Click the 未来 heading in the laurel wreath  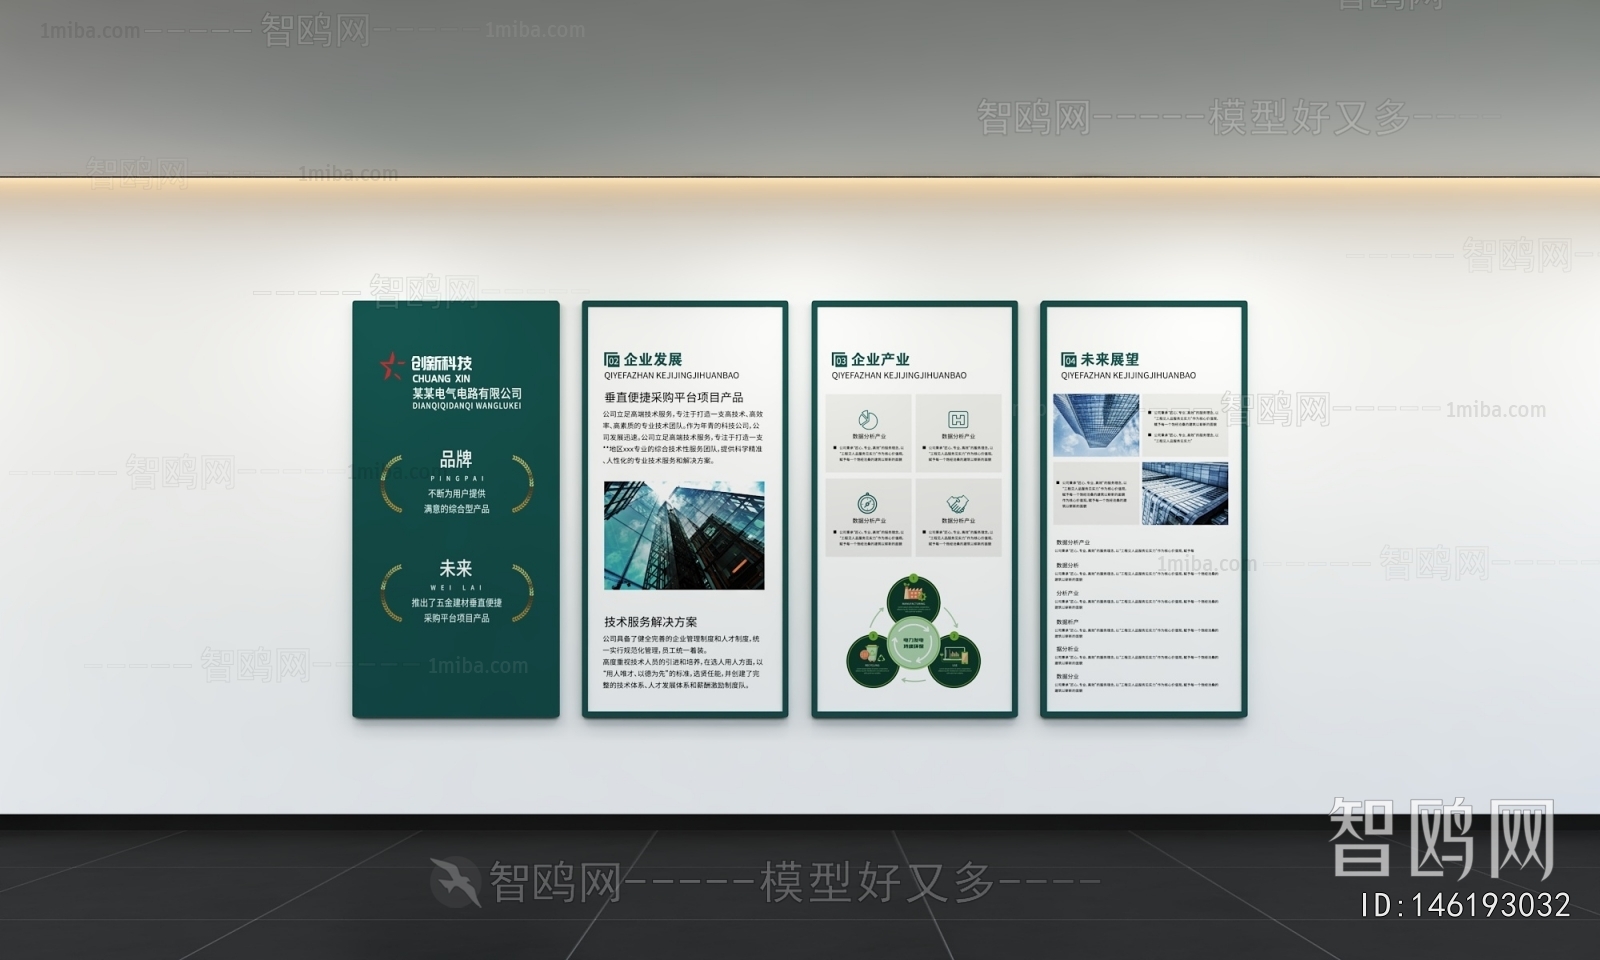coord(456,568)
